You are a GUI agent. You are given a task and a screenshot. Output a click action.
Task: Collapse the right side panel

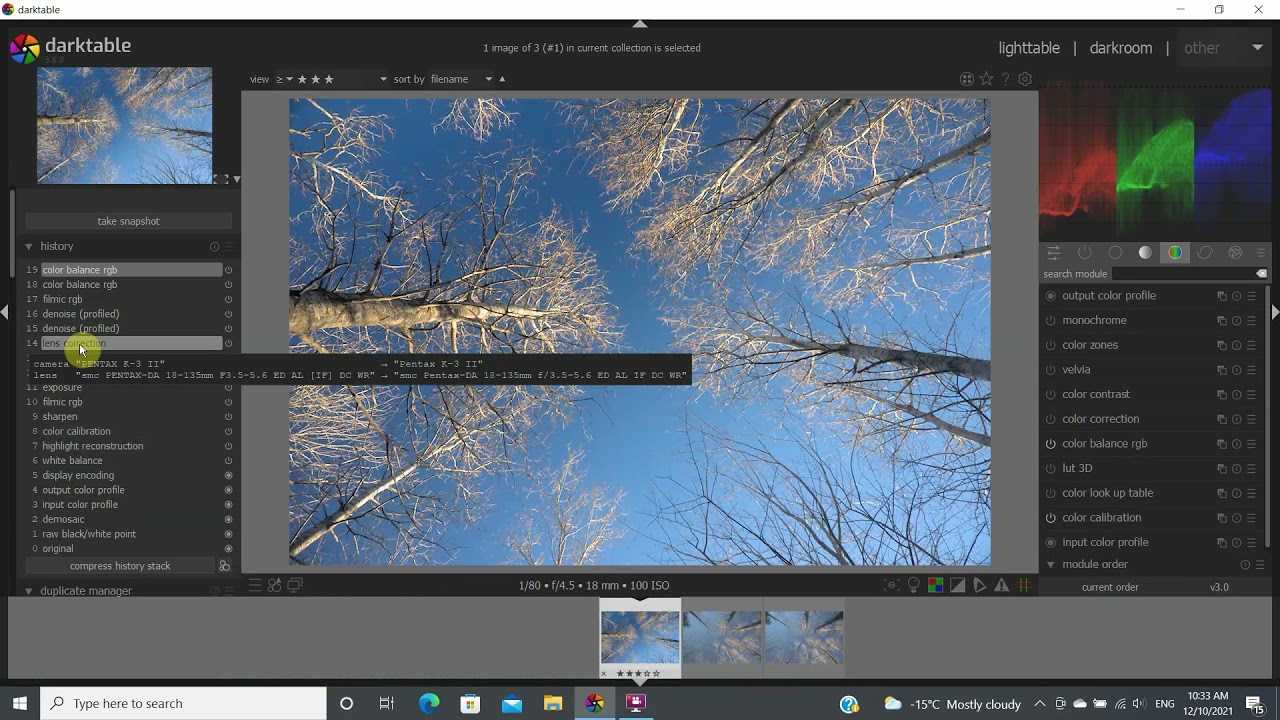[1275, 313]
